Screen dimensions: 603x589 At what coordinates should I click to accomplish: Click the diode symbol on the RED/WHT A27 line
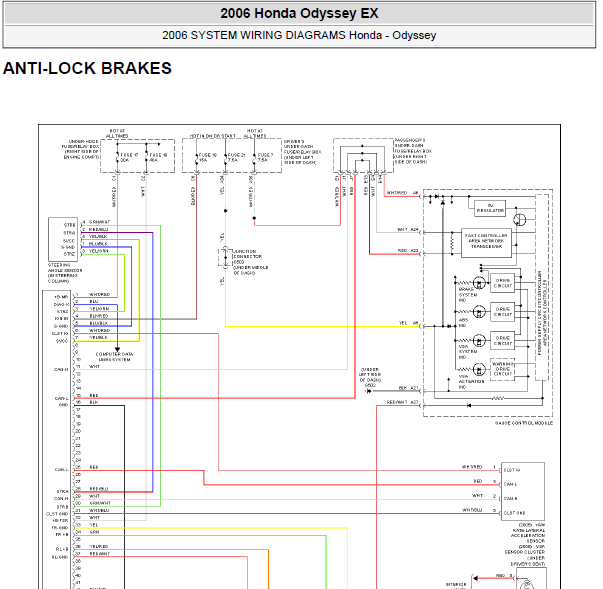click(469, 406)
